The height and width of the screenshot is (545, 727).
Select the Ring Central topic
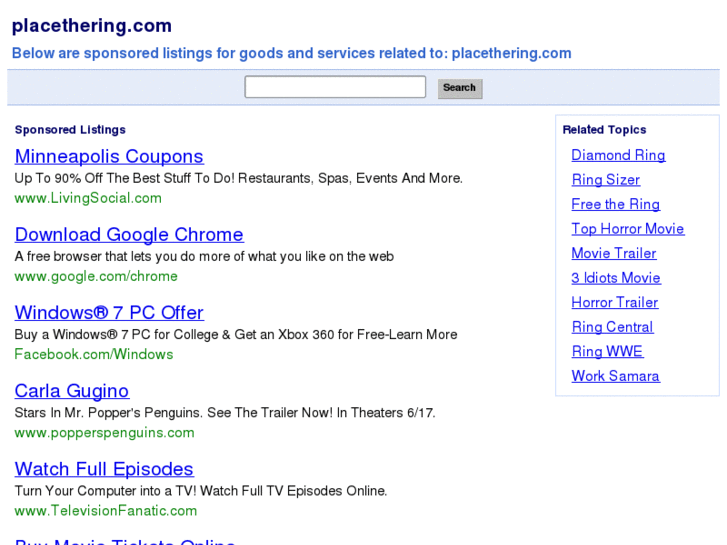(612, 327)
